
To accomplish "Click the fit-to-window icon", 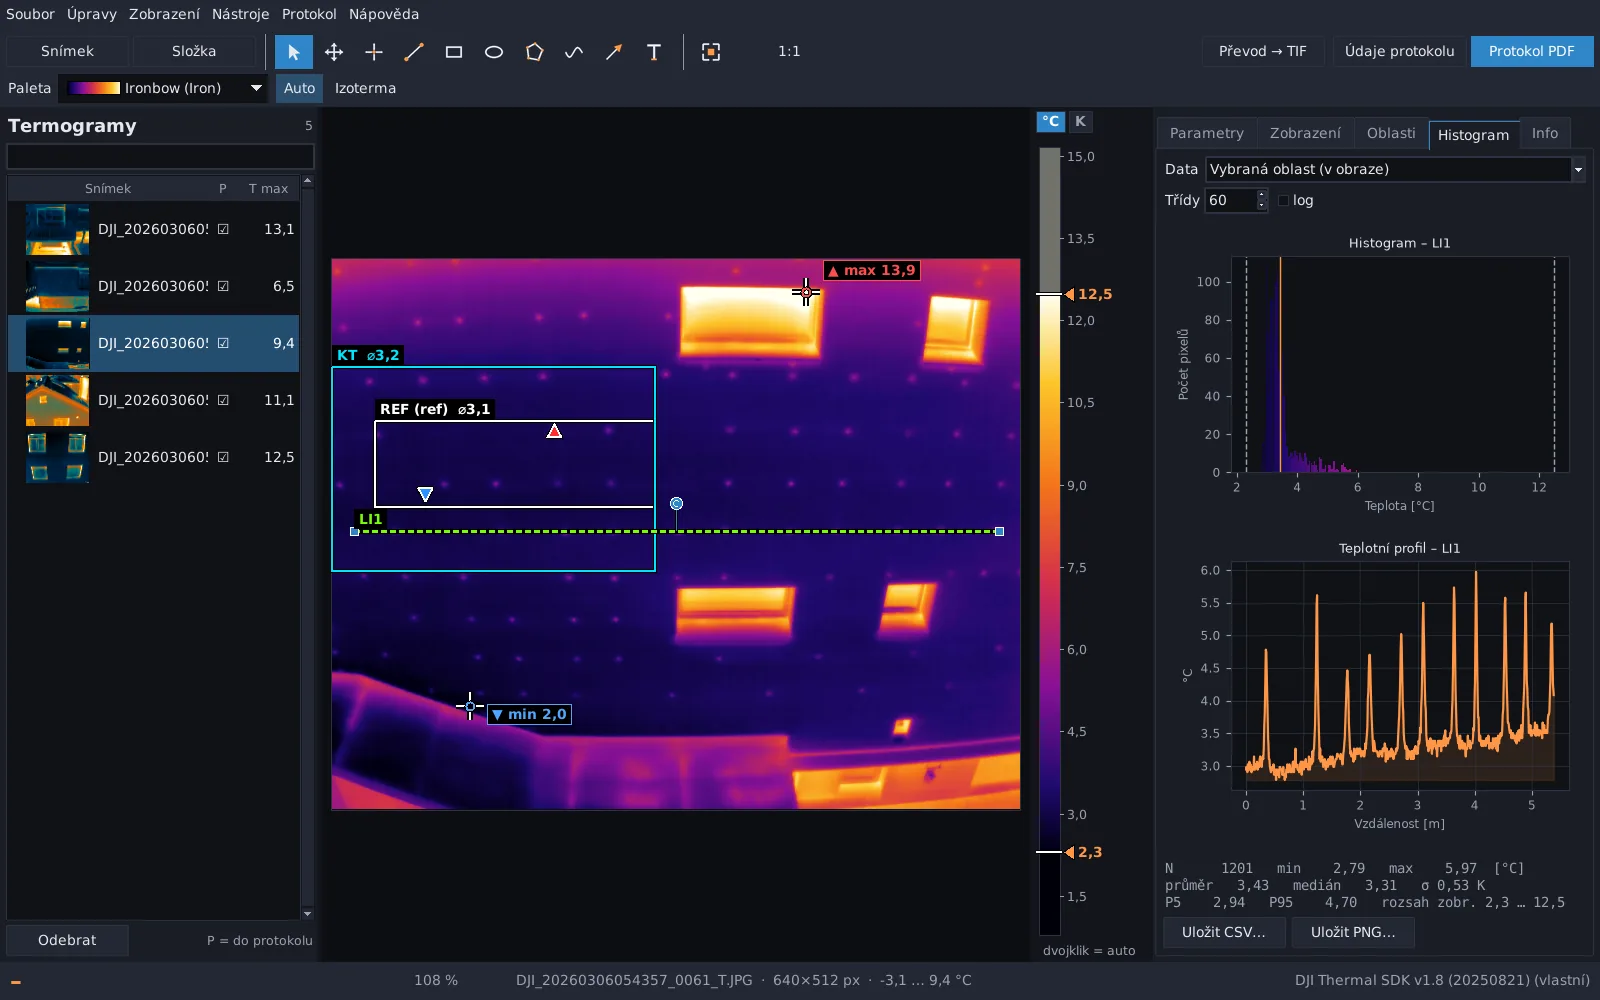I will point(711,52).
